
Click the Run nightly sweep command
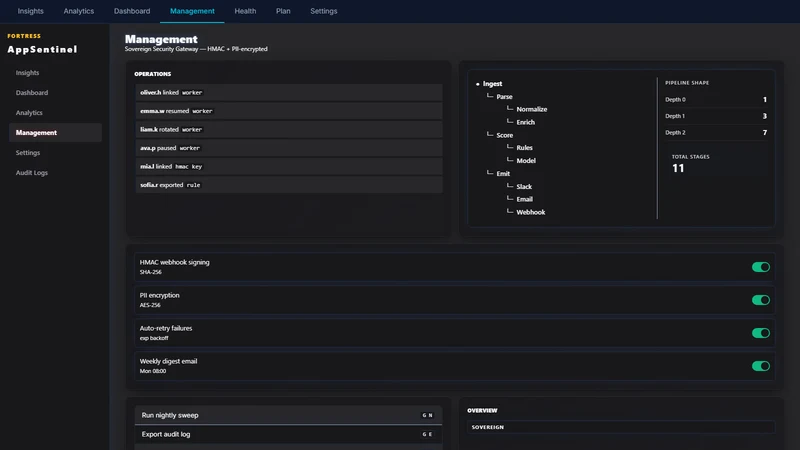point(289,415)
